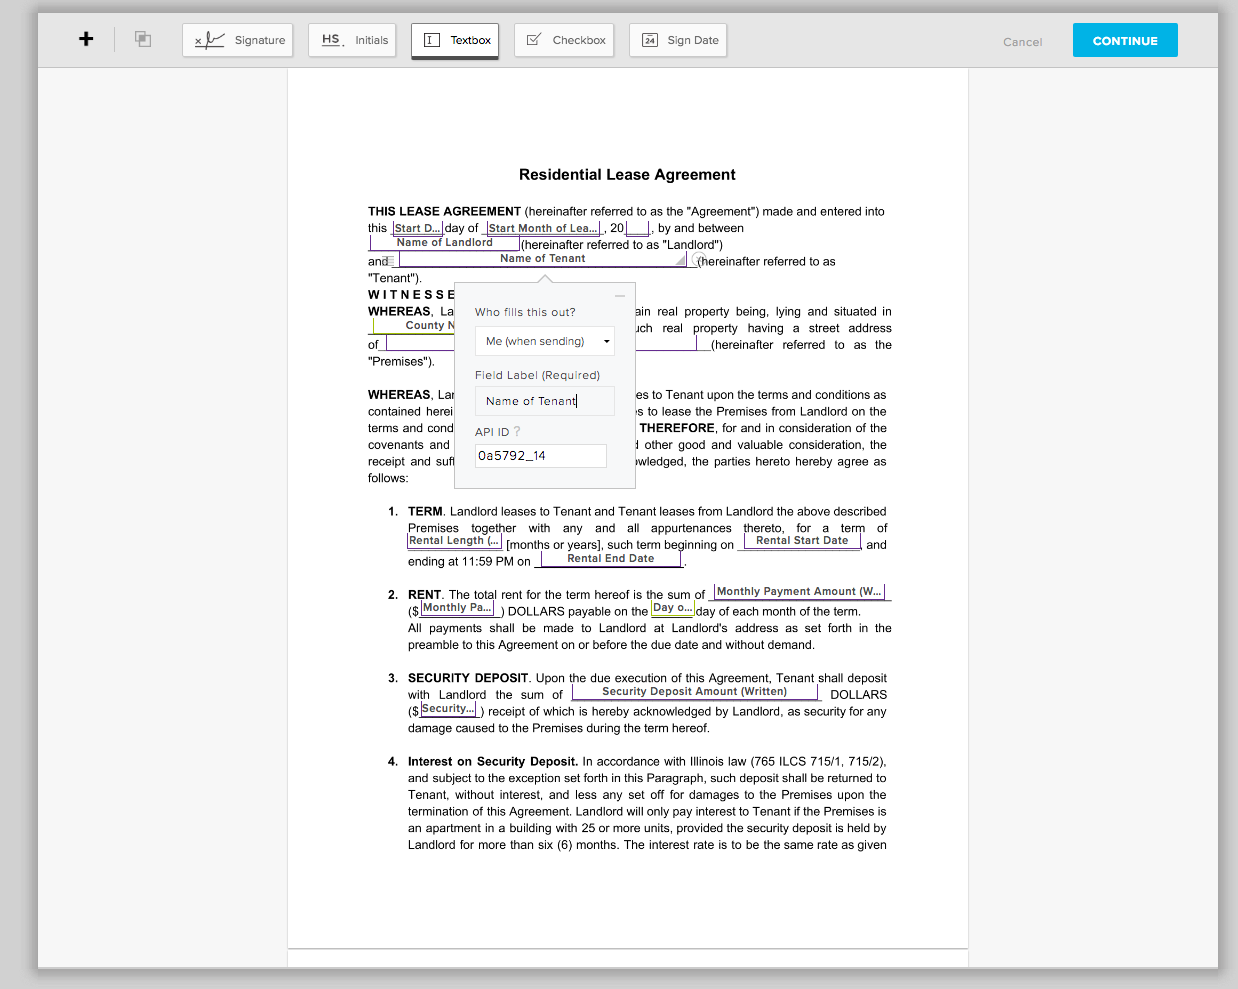1238x989 pixels.
Task: Click the API ID input field
Action: point(541,456)
